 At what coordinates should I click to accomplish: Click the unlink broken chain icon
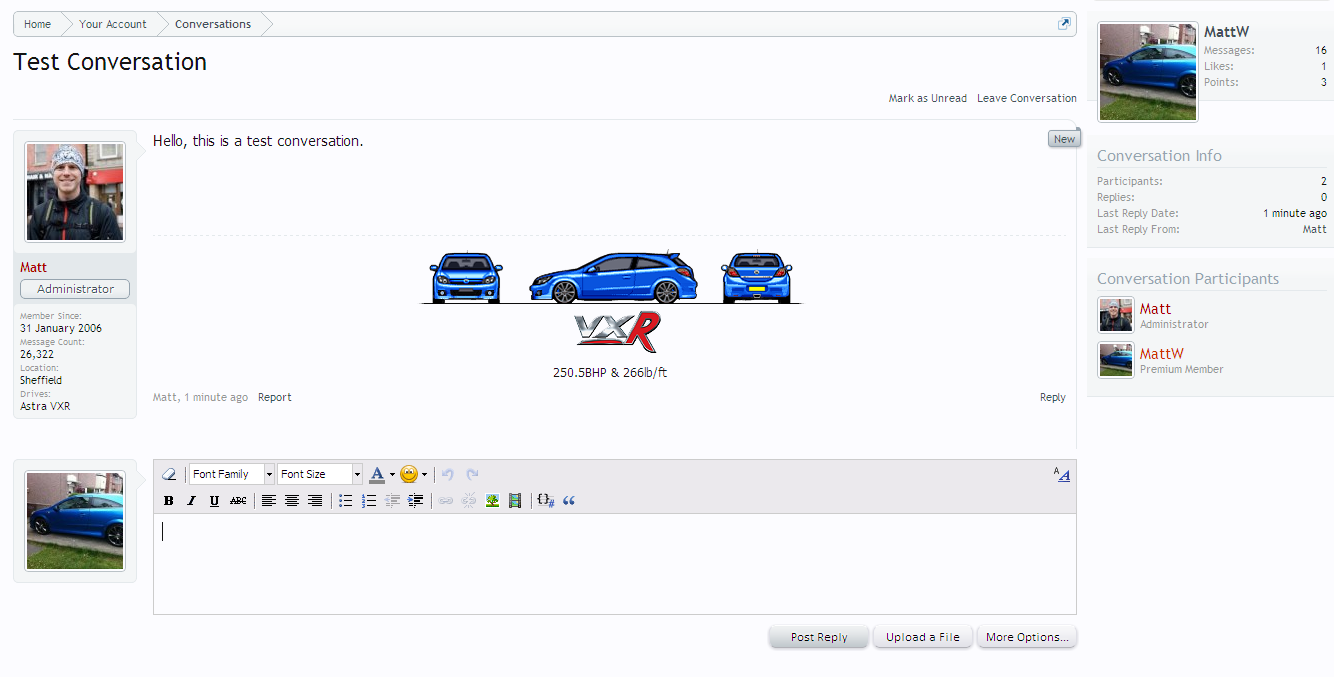(x=469, y=501)
